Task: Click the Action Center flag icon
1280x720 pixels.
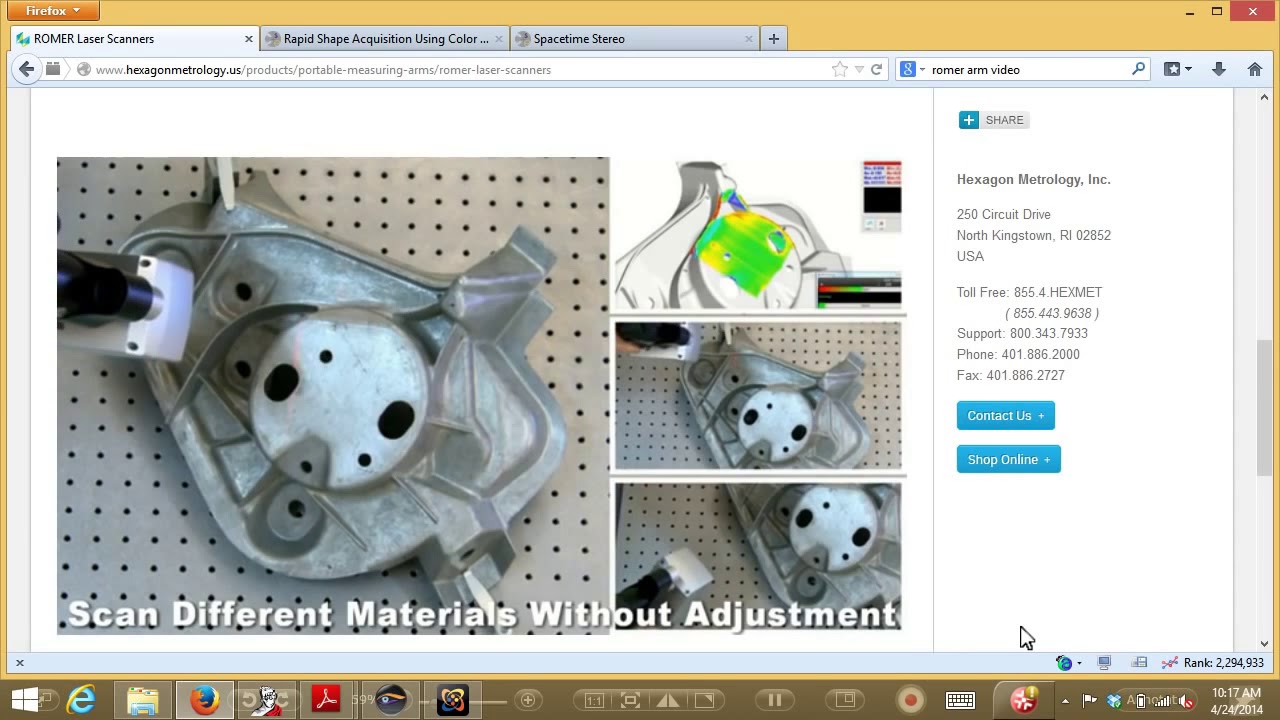Action: tap(1090, 700)
